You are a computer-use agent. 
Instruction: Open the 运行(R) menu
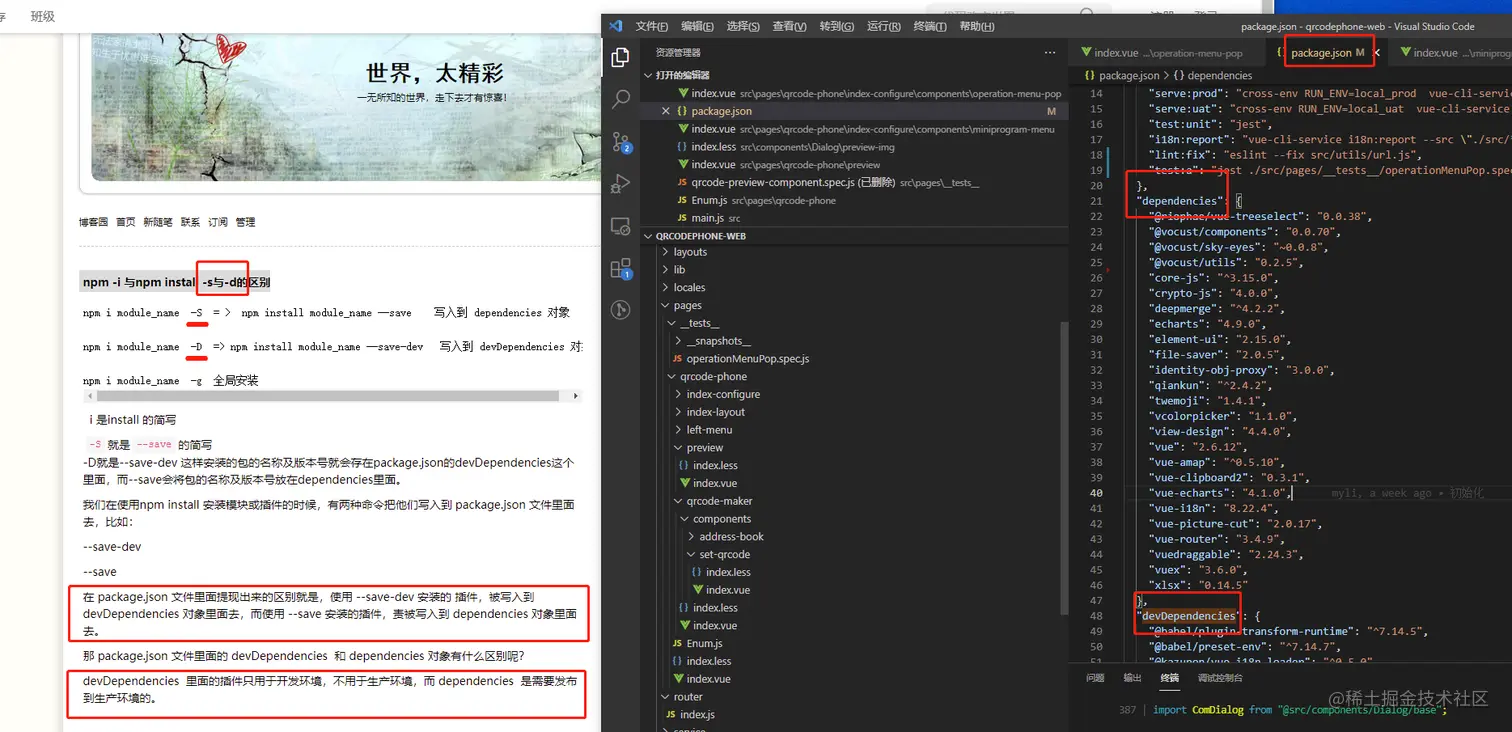(884, 27)
